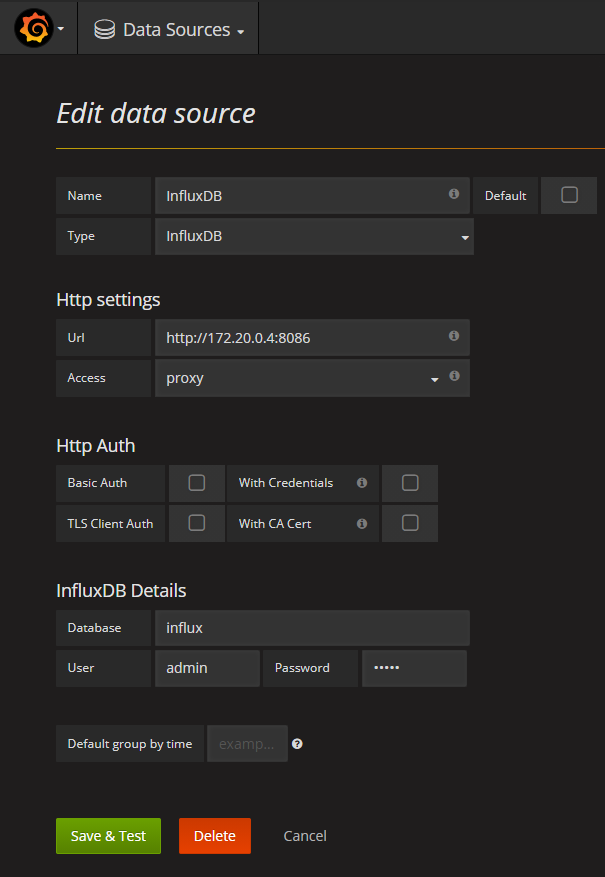Click the Edit data source title

point(156,114)
